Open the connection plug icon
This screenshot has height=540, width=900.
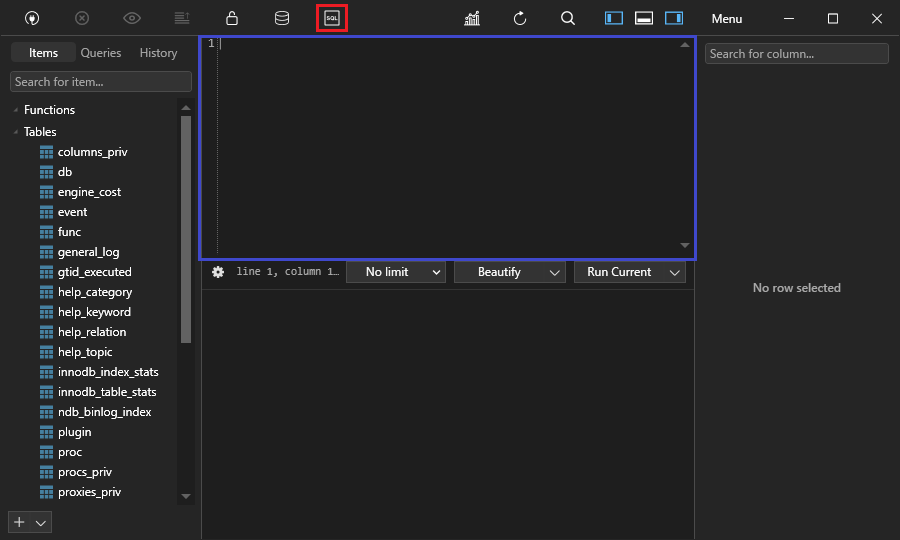32,18
